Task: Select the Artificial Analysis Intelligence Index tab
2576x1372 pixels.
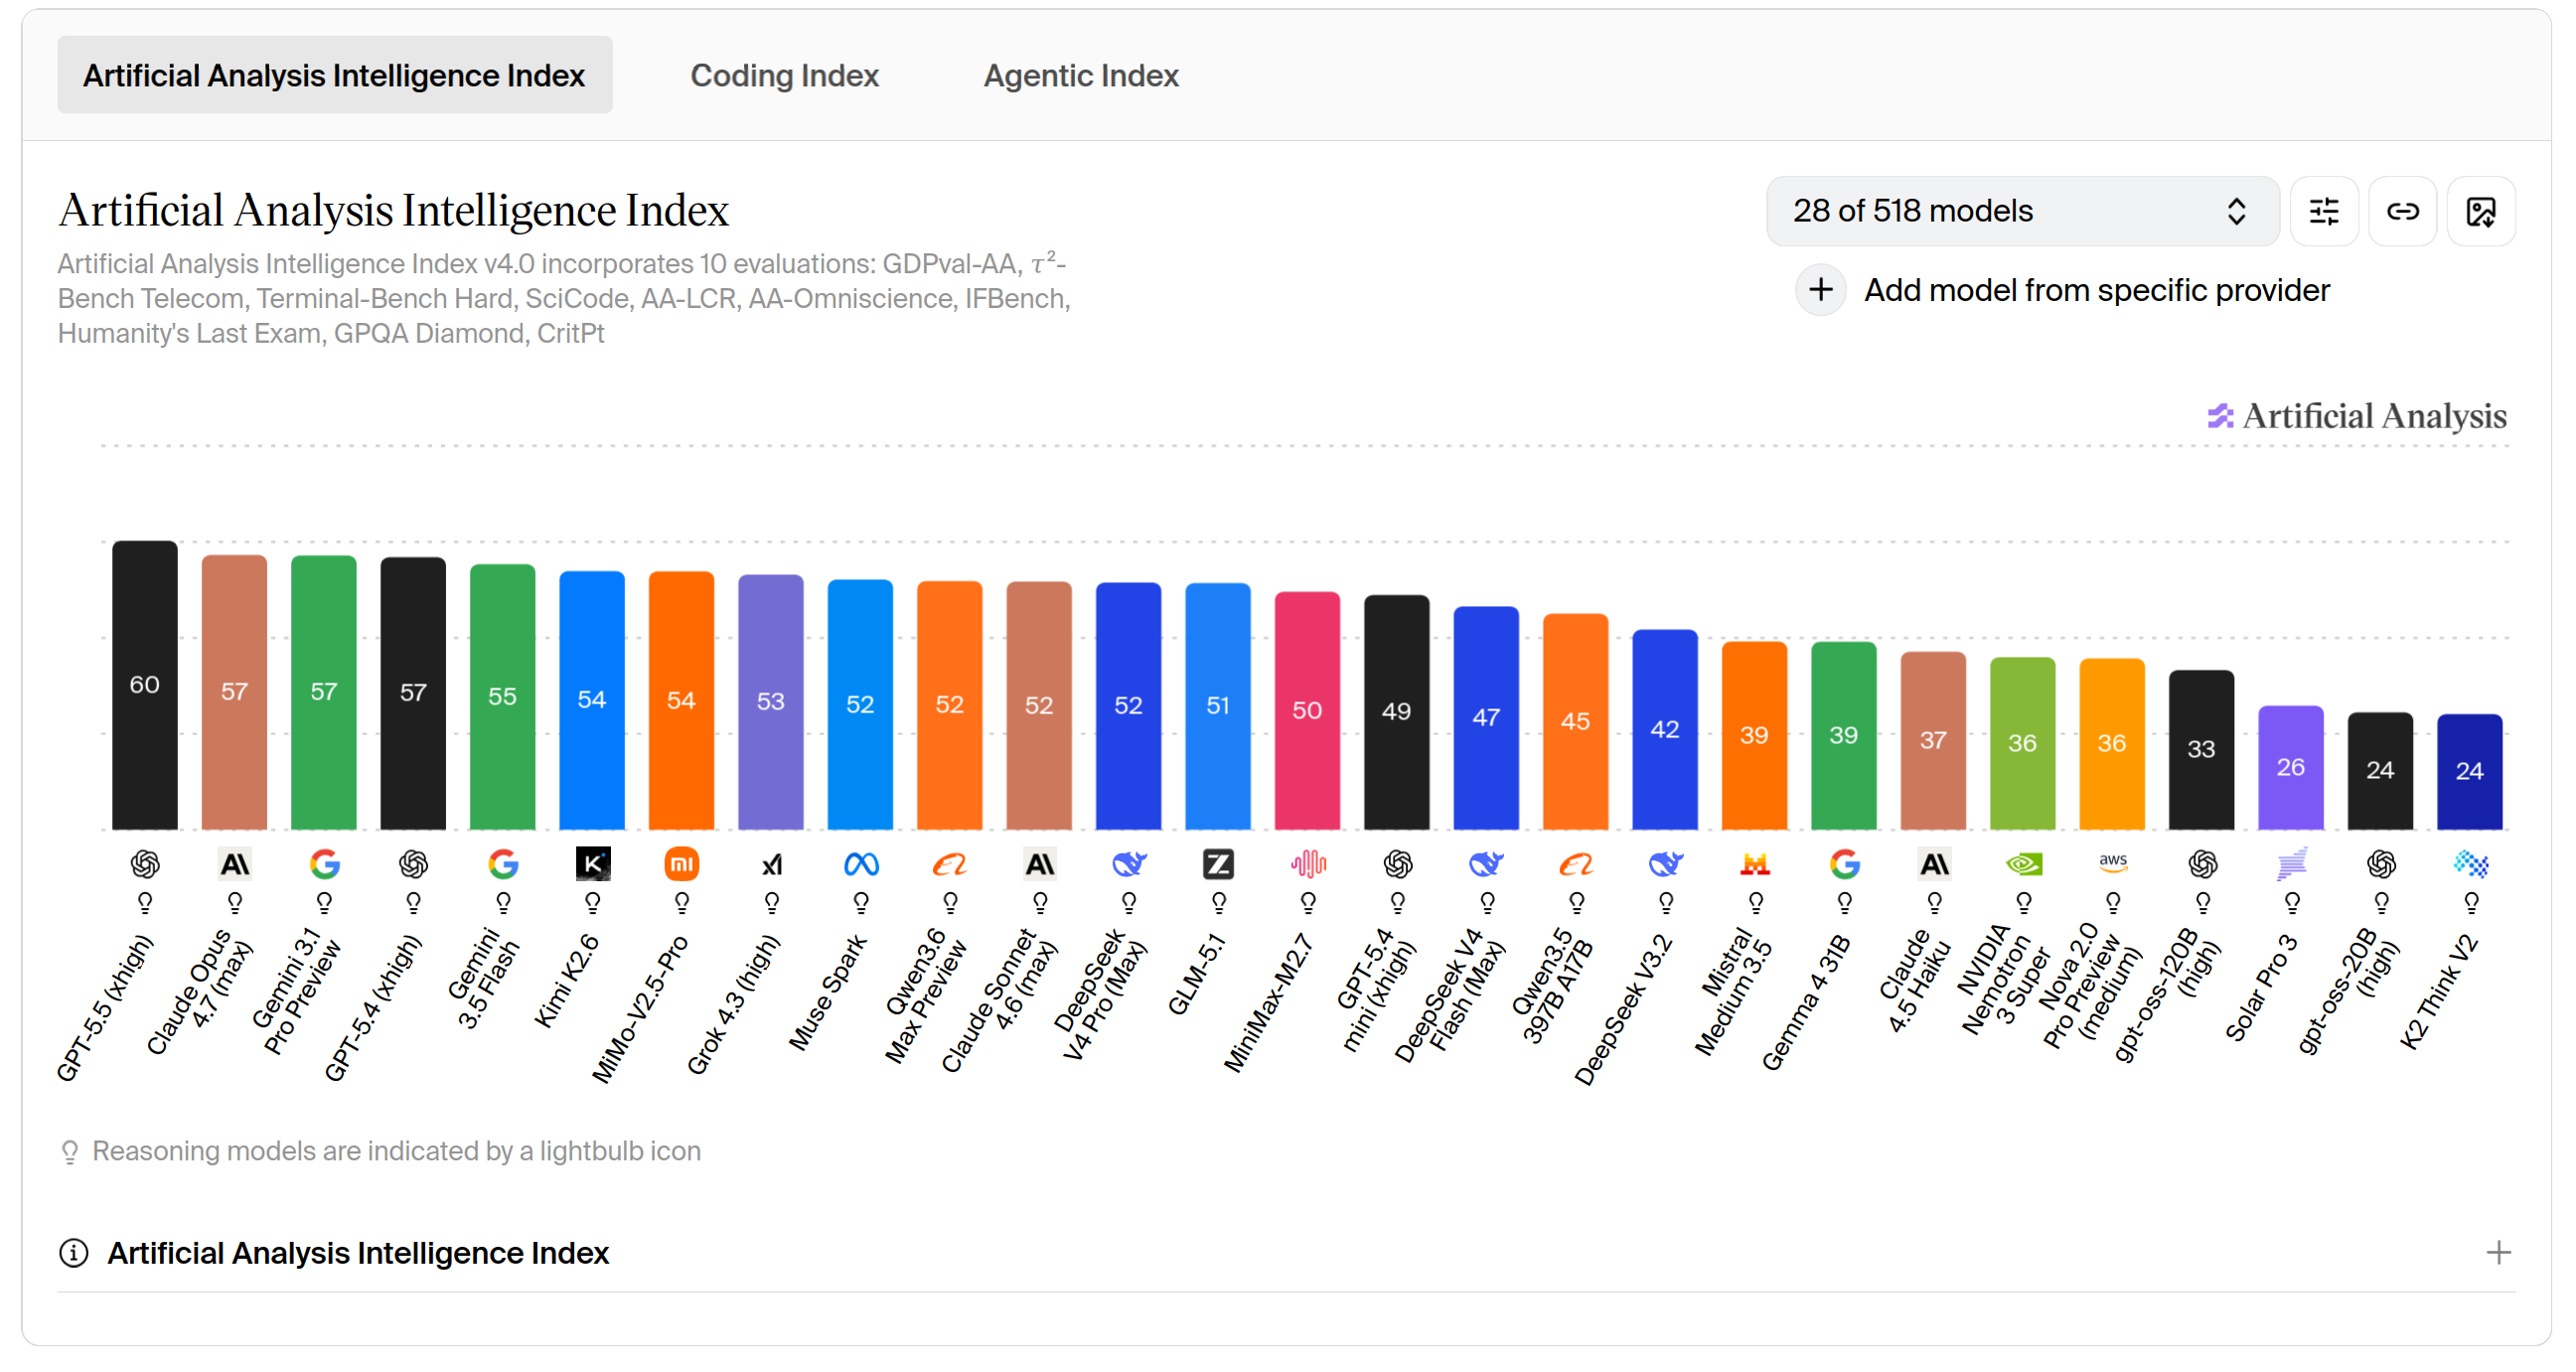Action: click(x=334, y=75)
